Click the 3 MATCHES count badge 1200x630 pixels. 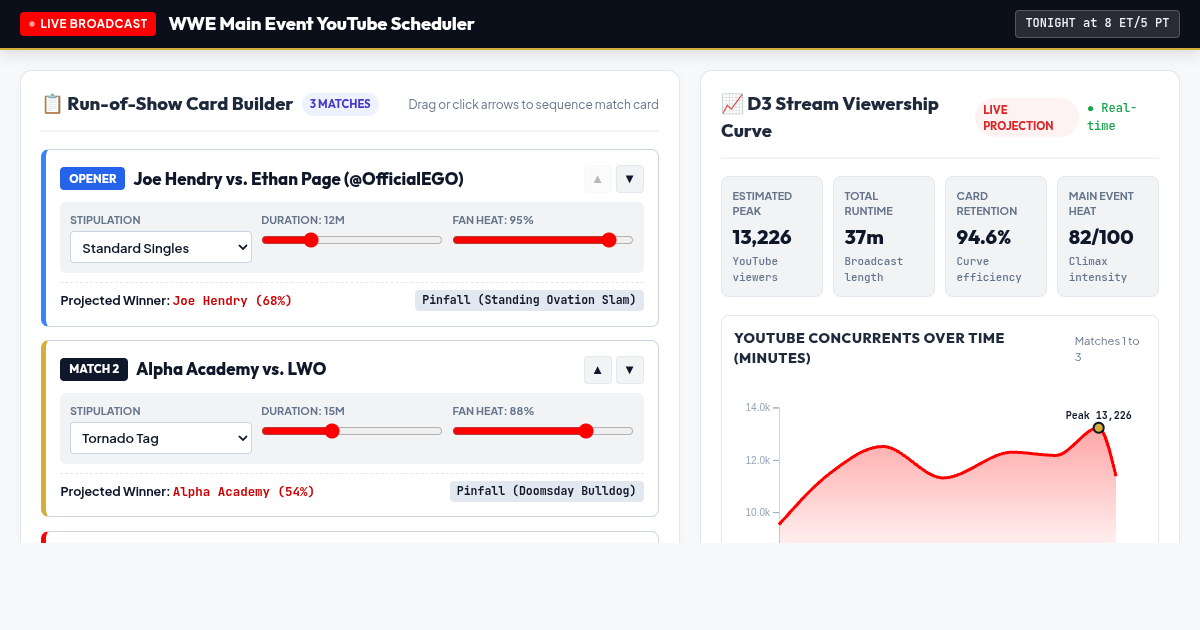click(x=340, y=104)
